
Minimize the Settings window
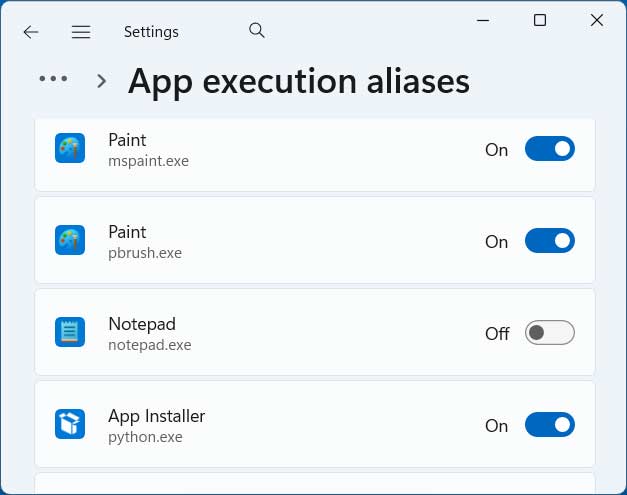coord(483,20)
